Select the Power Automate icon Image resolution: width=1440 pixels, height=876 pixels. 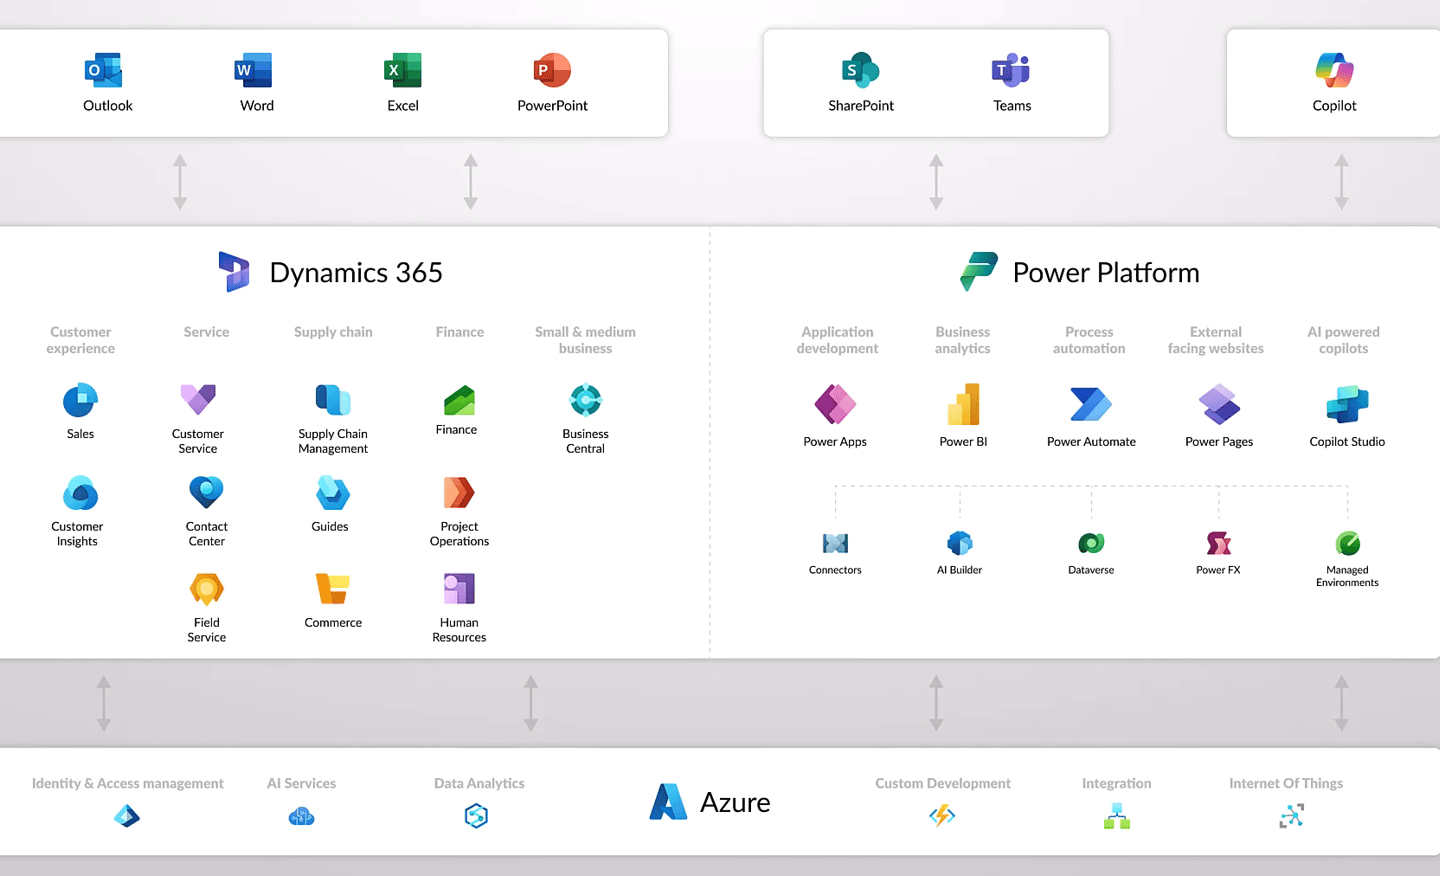pos(1091,405)
